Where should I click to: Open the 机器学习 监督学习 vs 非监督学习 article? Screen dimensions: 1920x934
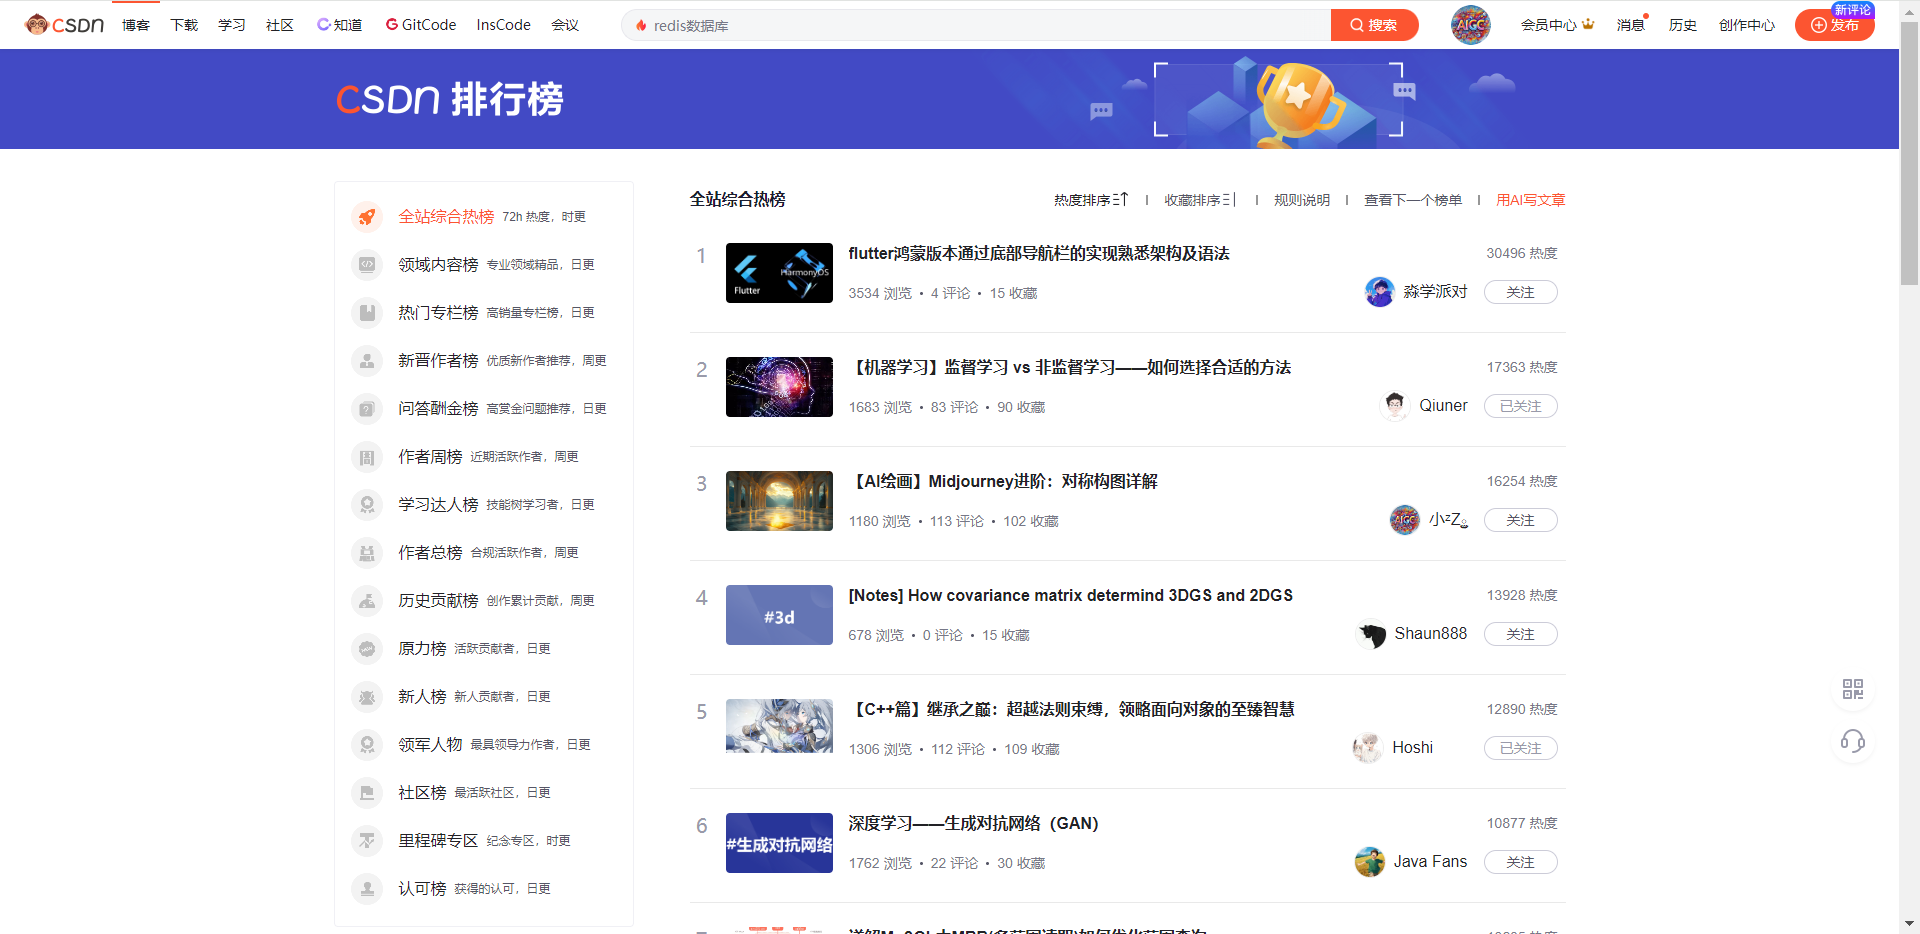tap(1070, 368)
